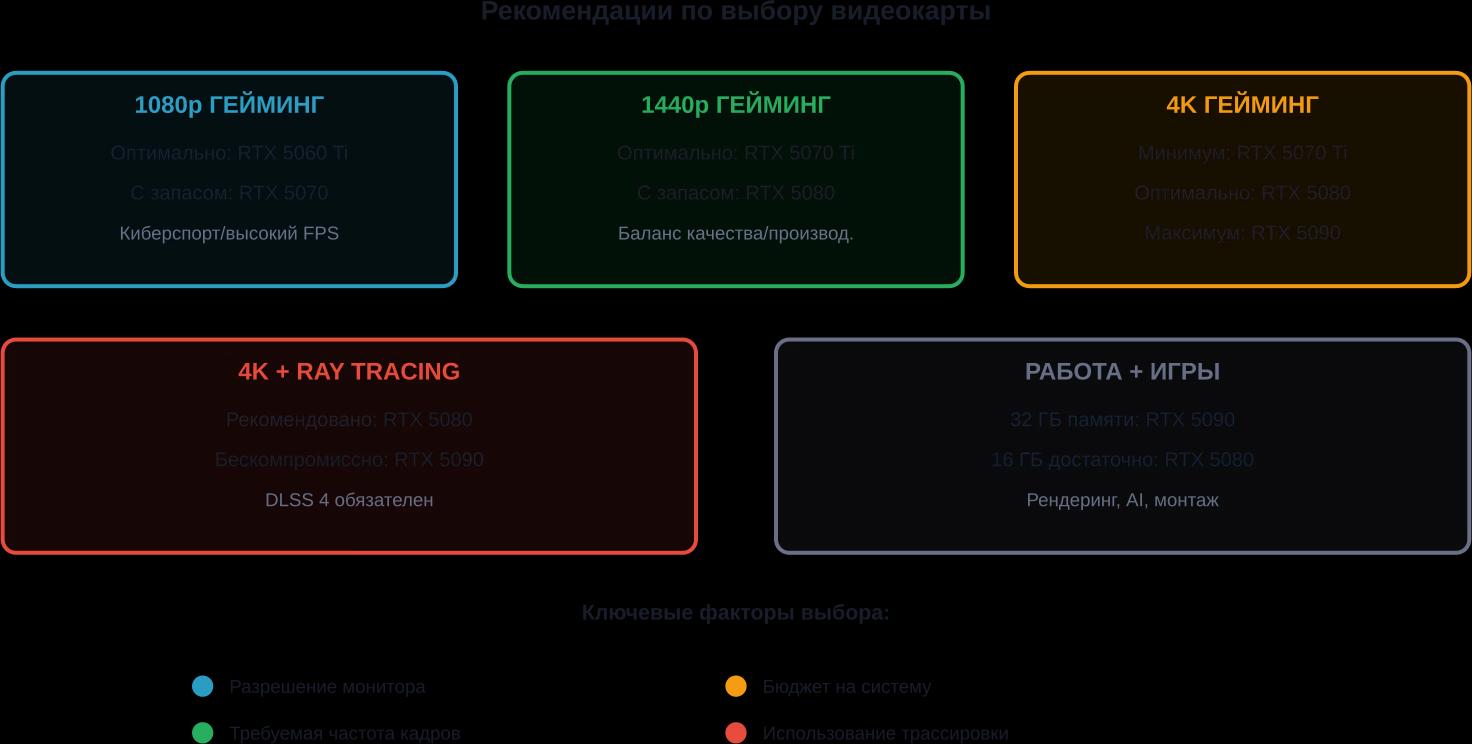Click Оптимально: RTX 5060 Ti line
This screenshot has height=744, width=1472.
tap(229, 153)
